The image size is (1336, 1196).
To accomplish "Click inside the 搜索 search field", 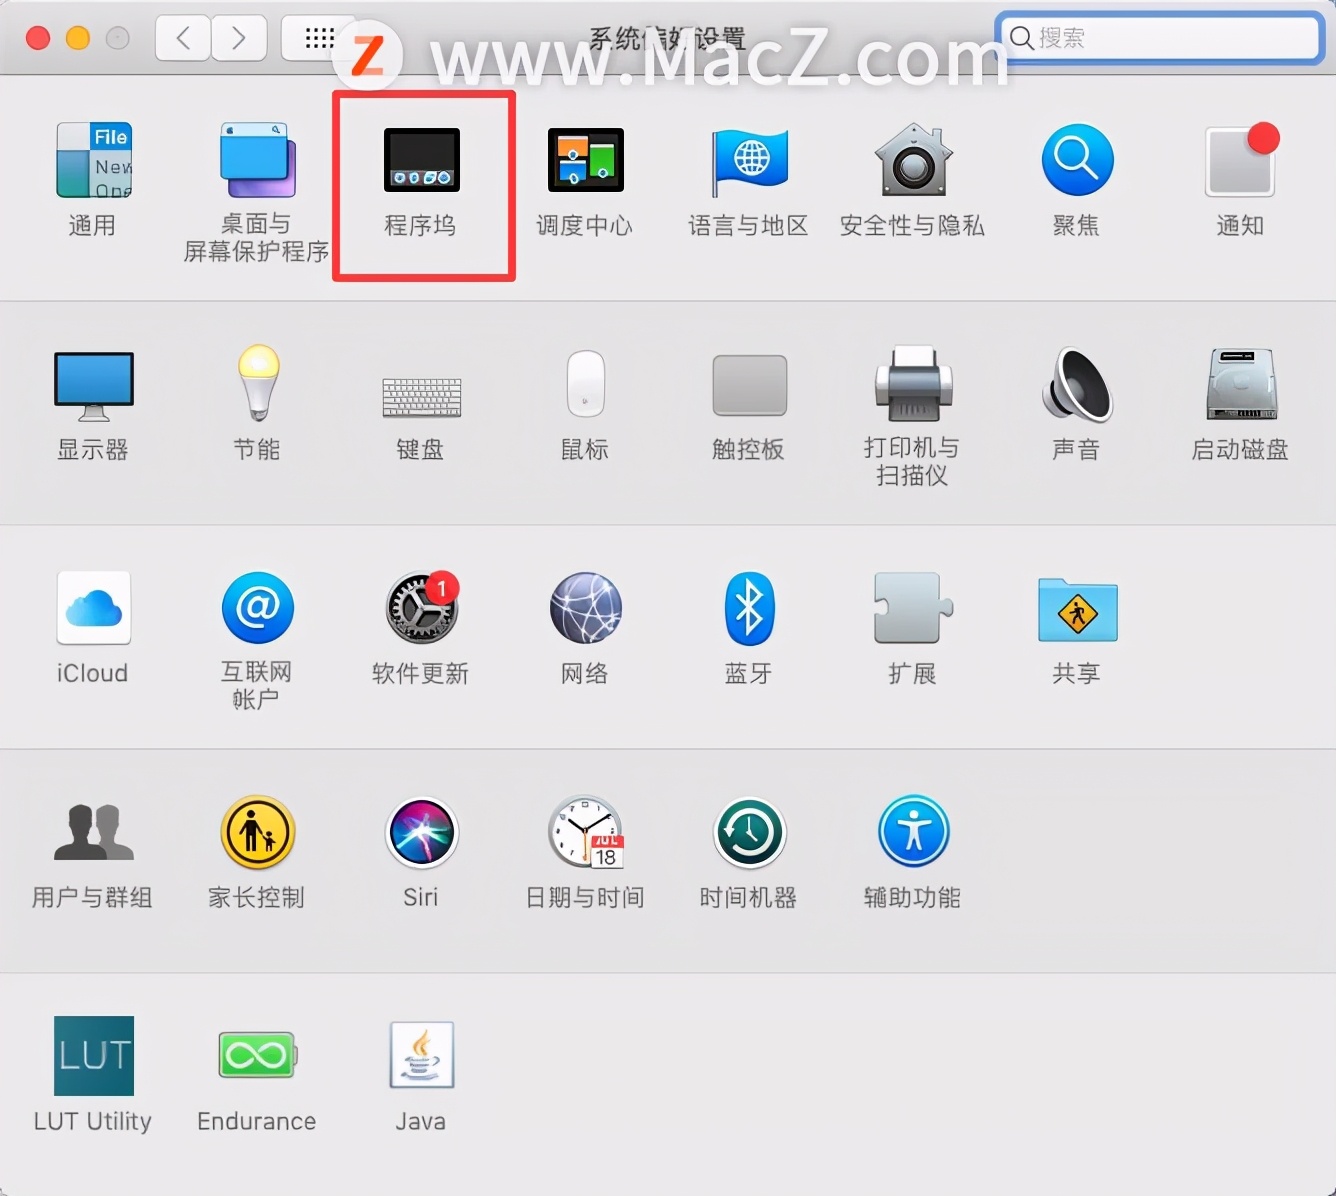I will (x=1158, y=38).
